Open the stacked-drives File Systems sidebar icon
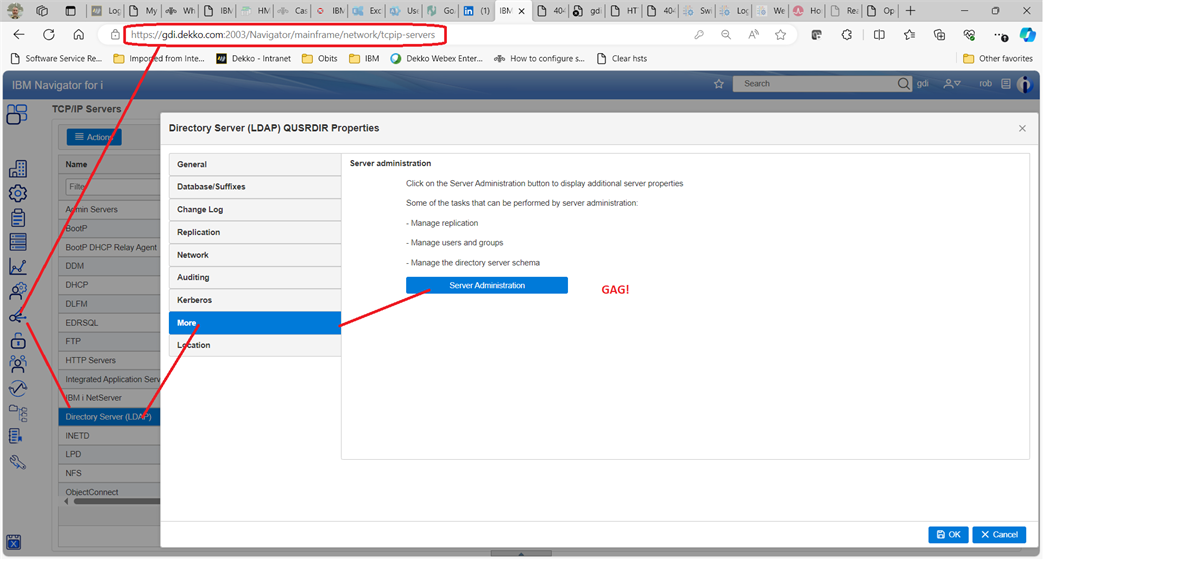Viewport: 1200px width, 571px height. pyautogui.click(x=17, y=242)
